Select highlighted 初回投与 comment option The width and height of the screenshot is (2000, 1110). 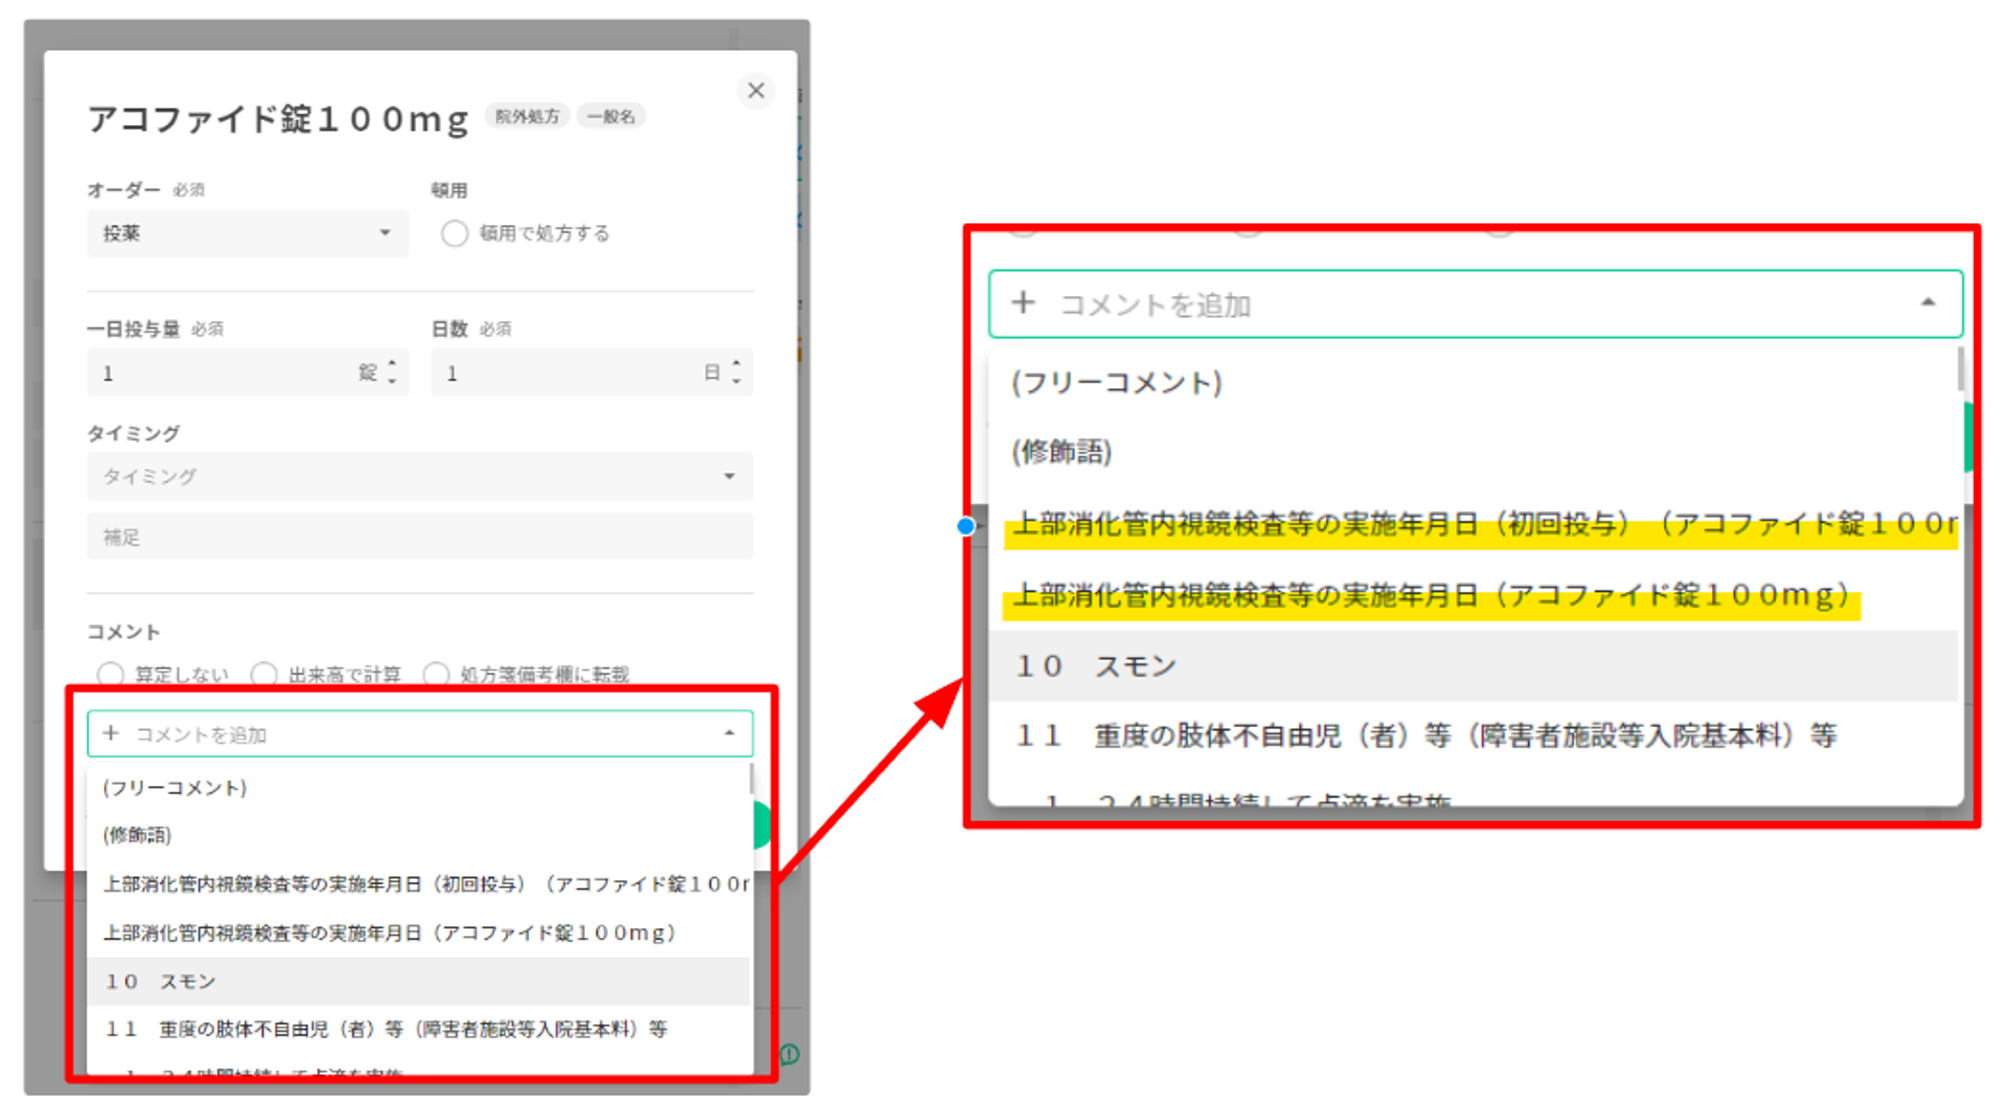pyautogui.click(x=1480, y=524)
